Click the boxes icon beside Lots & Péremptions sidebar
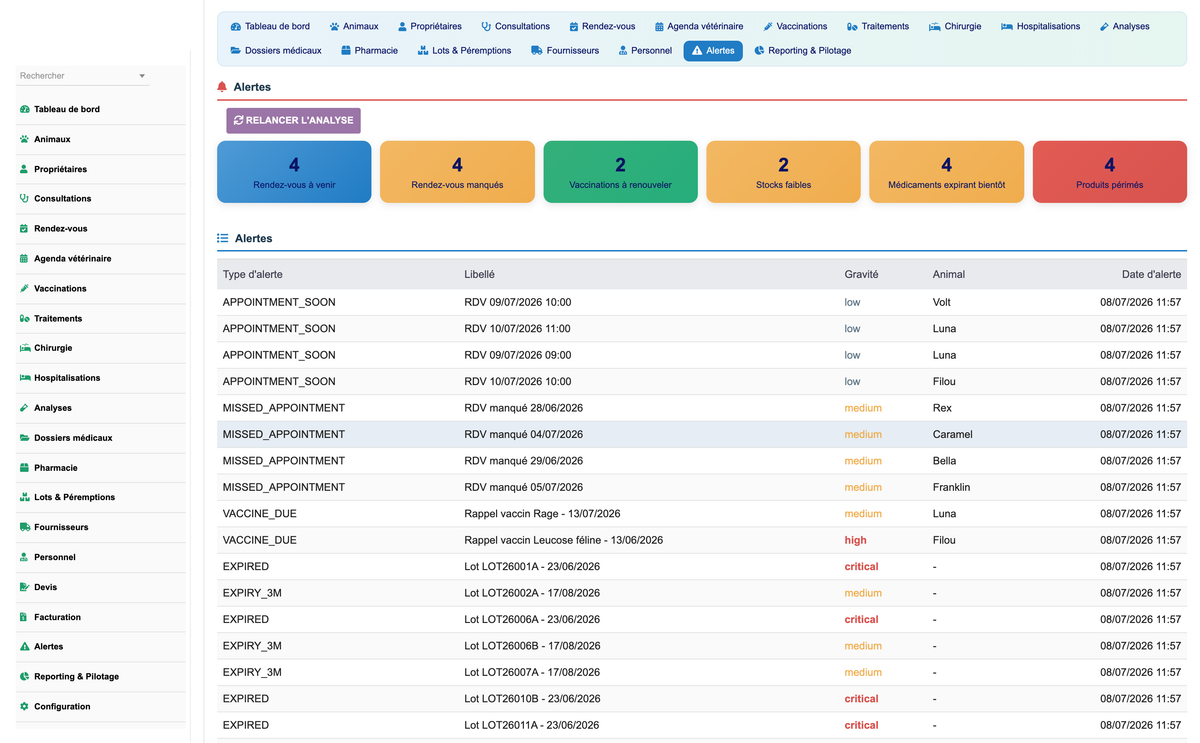The width and height of the screenshot is (1200, 743). [x=24, y=497]
